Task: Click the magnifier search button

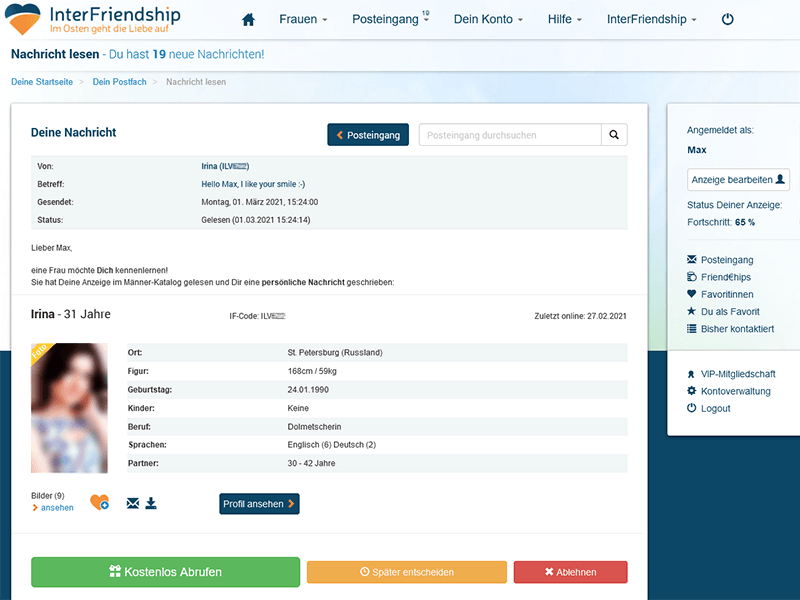Action: [x=615, y=135]
